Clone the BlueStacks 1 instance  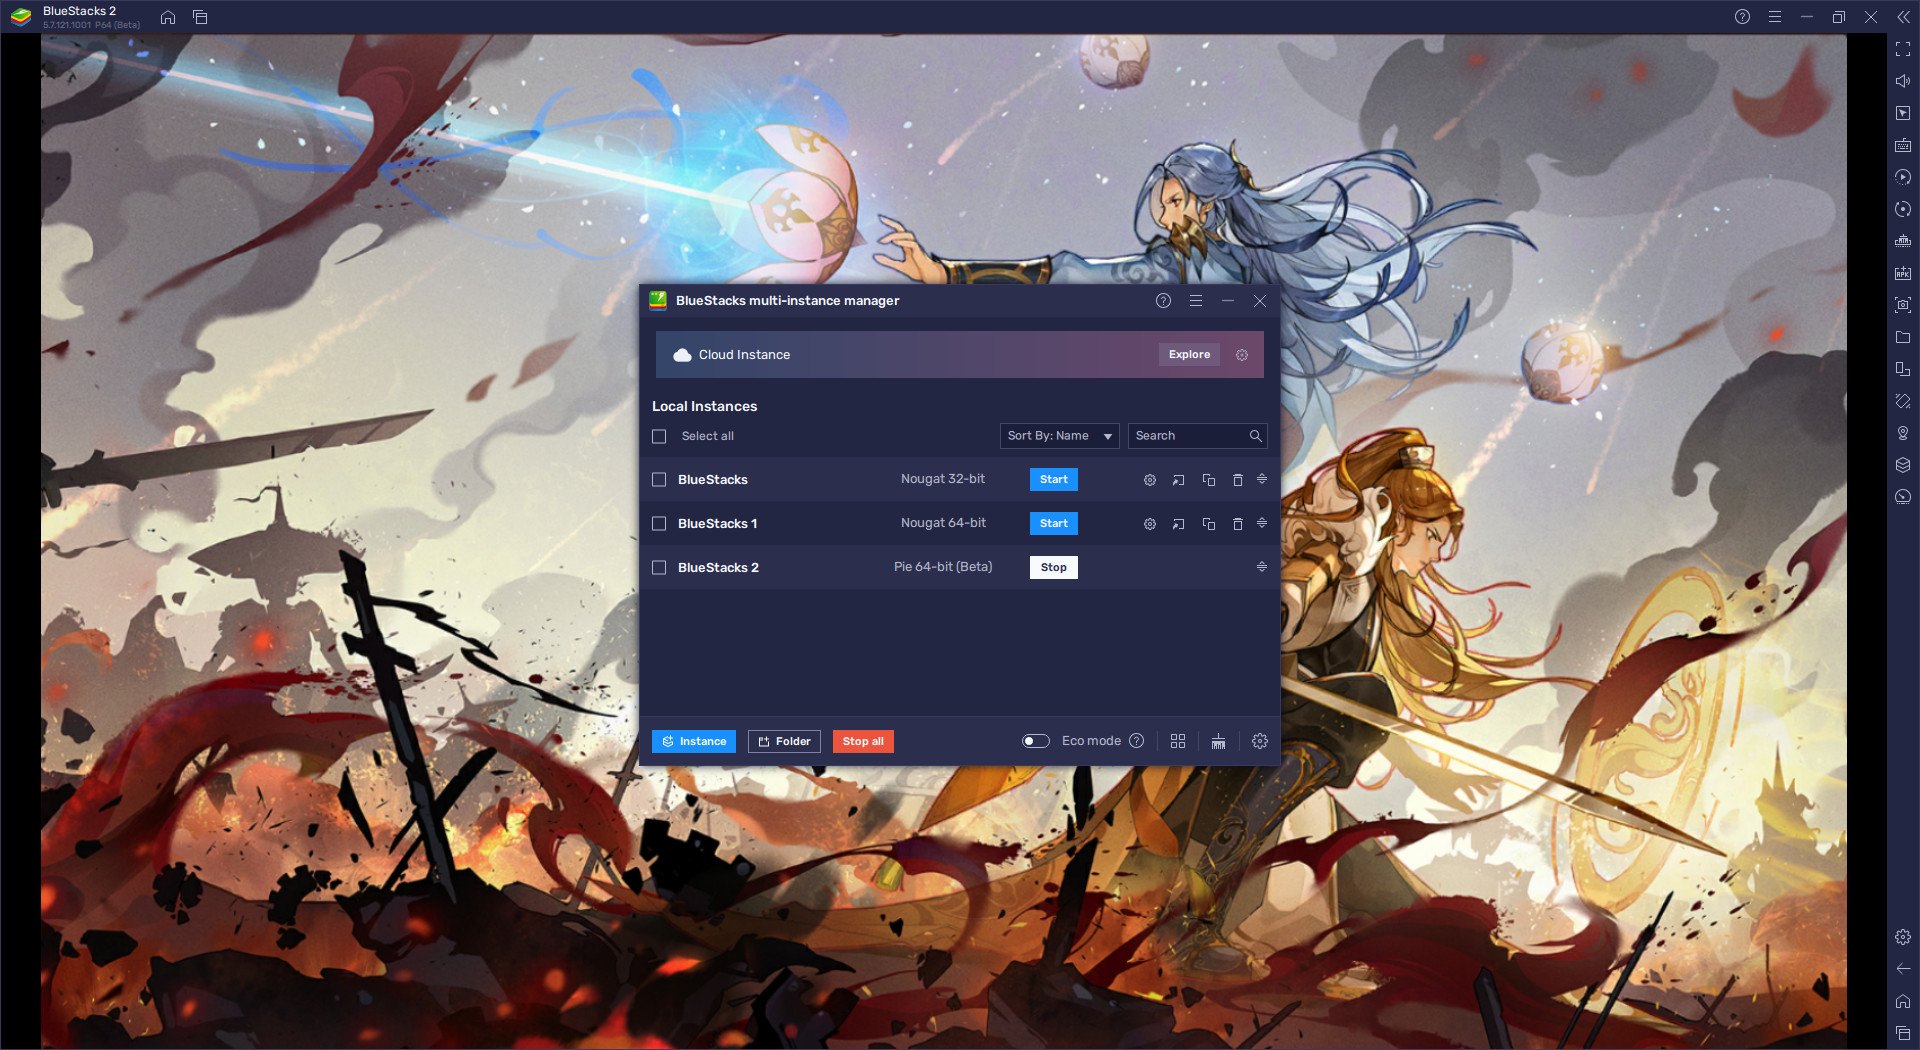tap(1208, 524)
